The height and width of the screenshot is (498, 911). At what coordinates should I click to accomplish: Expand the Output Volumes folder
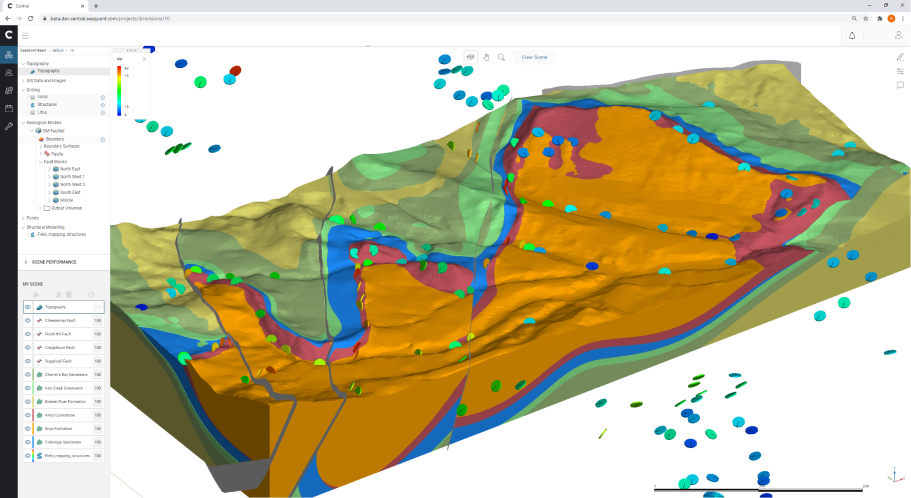[x=48, y=208]
